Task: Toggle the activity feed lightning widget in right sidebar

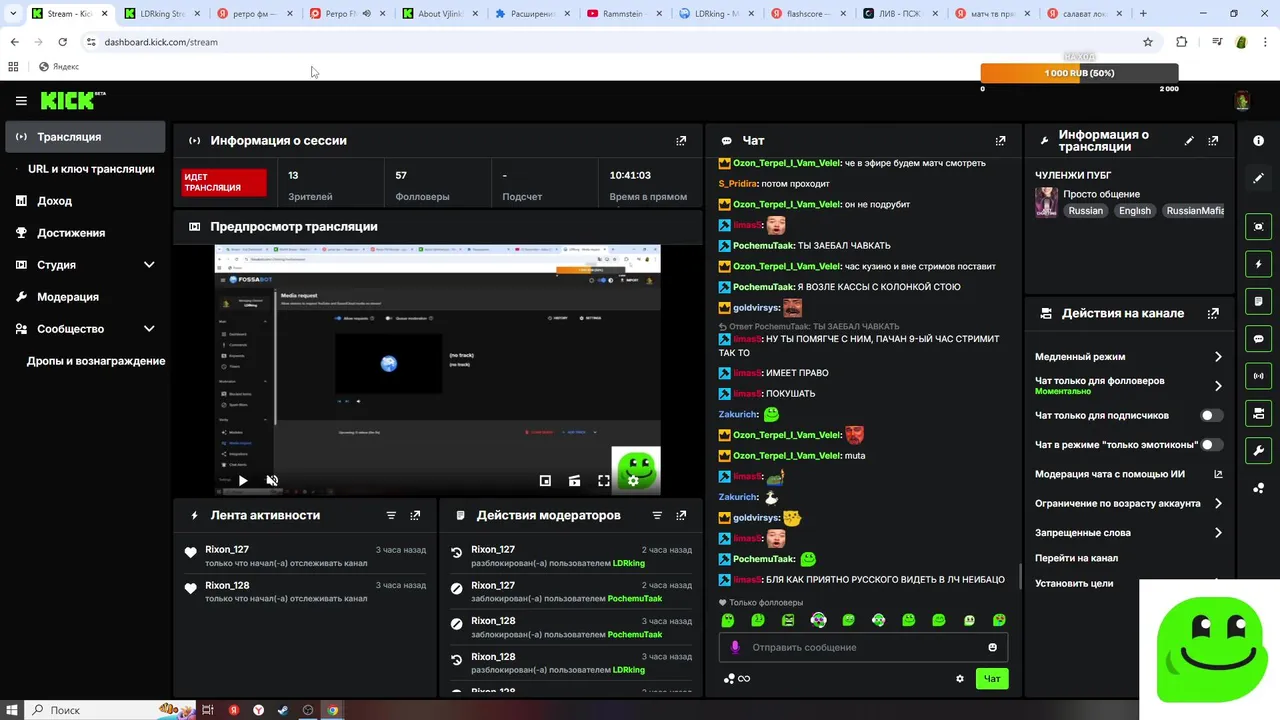Action: [1258, 264]
